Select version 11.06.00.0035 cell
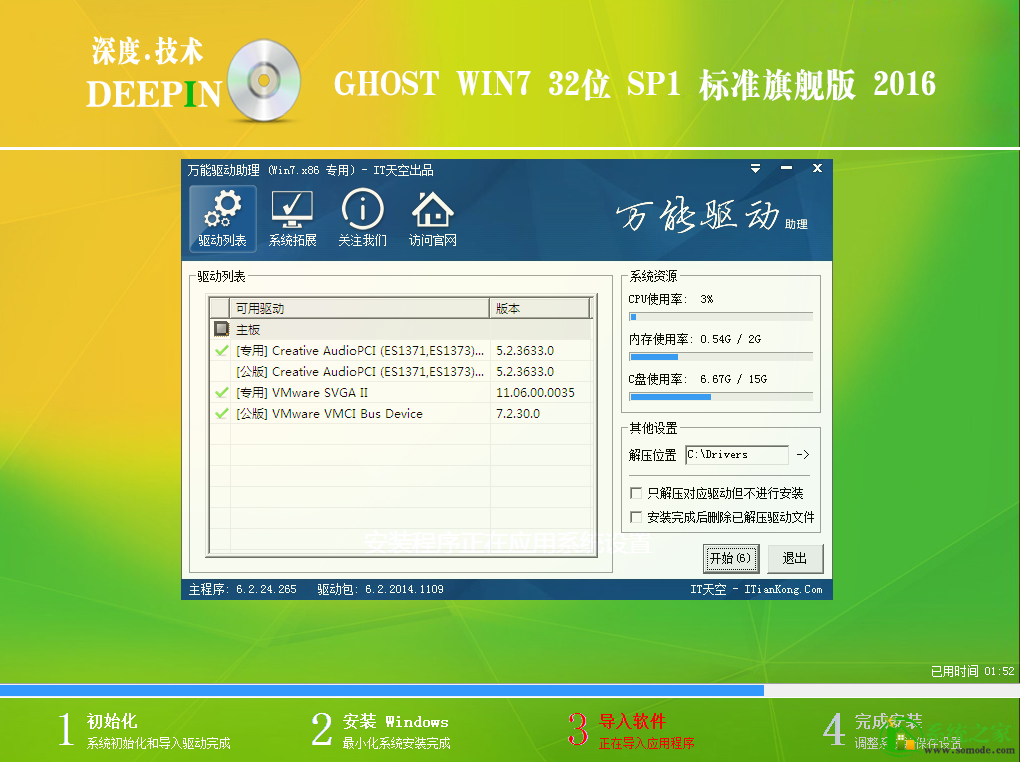 pyautogui.click(x=535, y=392)
